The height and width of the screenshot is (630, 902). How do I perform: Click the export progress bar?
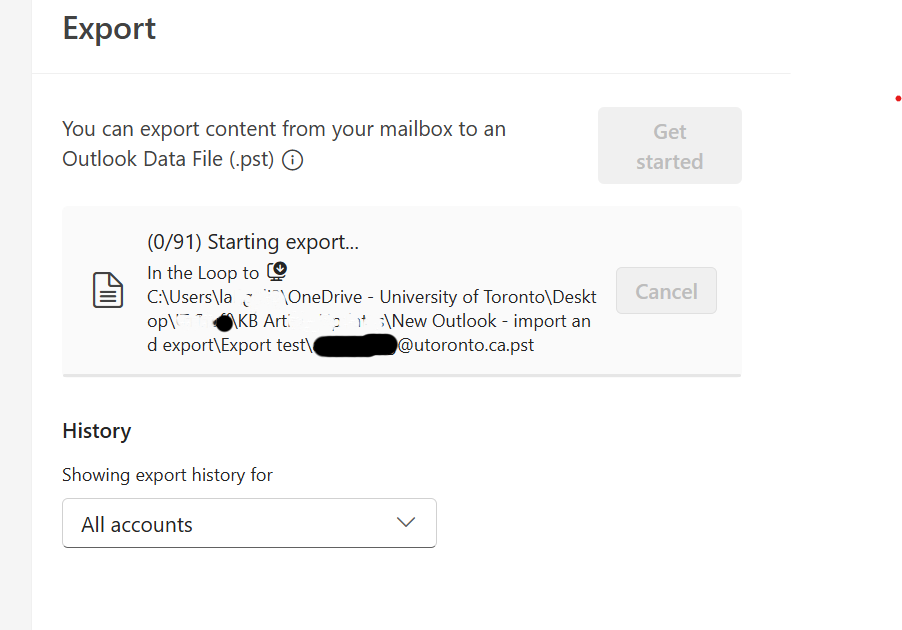(x=401, y=375)
